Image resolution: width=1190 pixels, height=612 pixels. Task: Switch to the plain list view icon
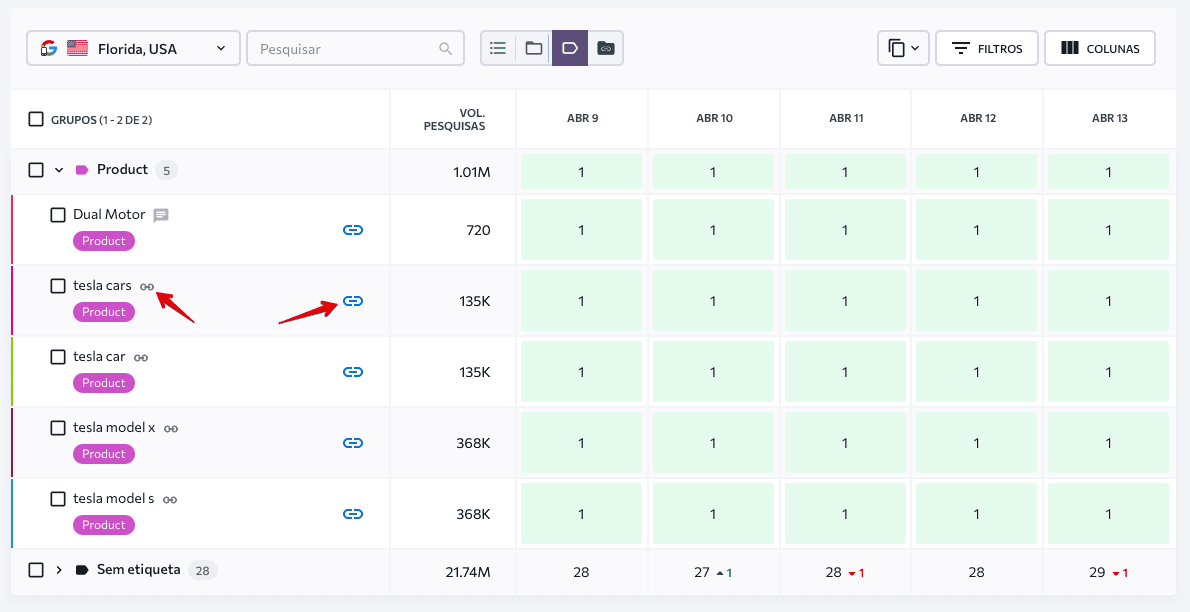498,49
